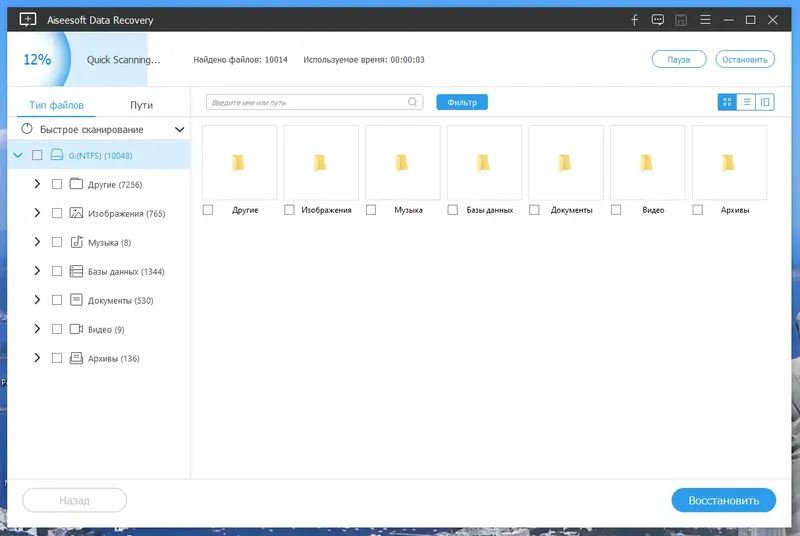
Task: Check the Другие (7256) tree checkbox
Action: pyautogui.click(x=57, y=184)
